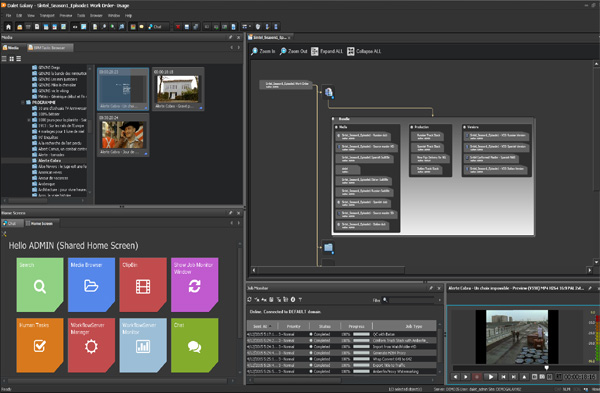600x393 pixels.
Task: Pin the Job Monitor panel
Action: (x=431, y=288)
